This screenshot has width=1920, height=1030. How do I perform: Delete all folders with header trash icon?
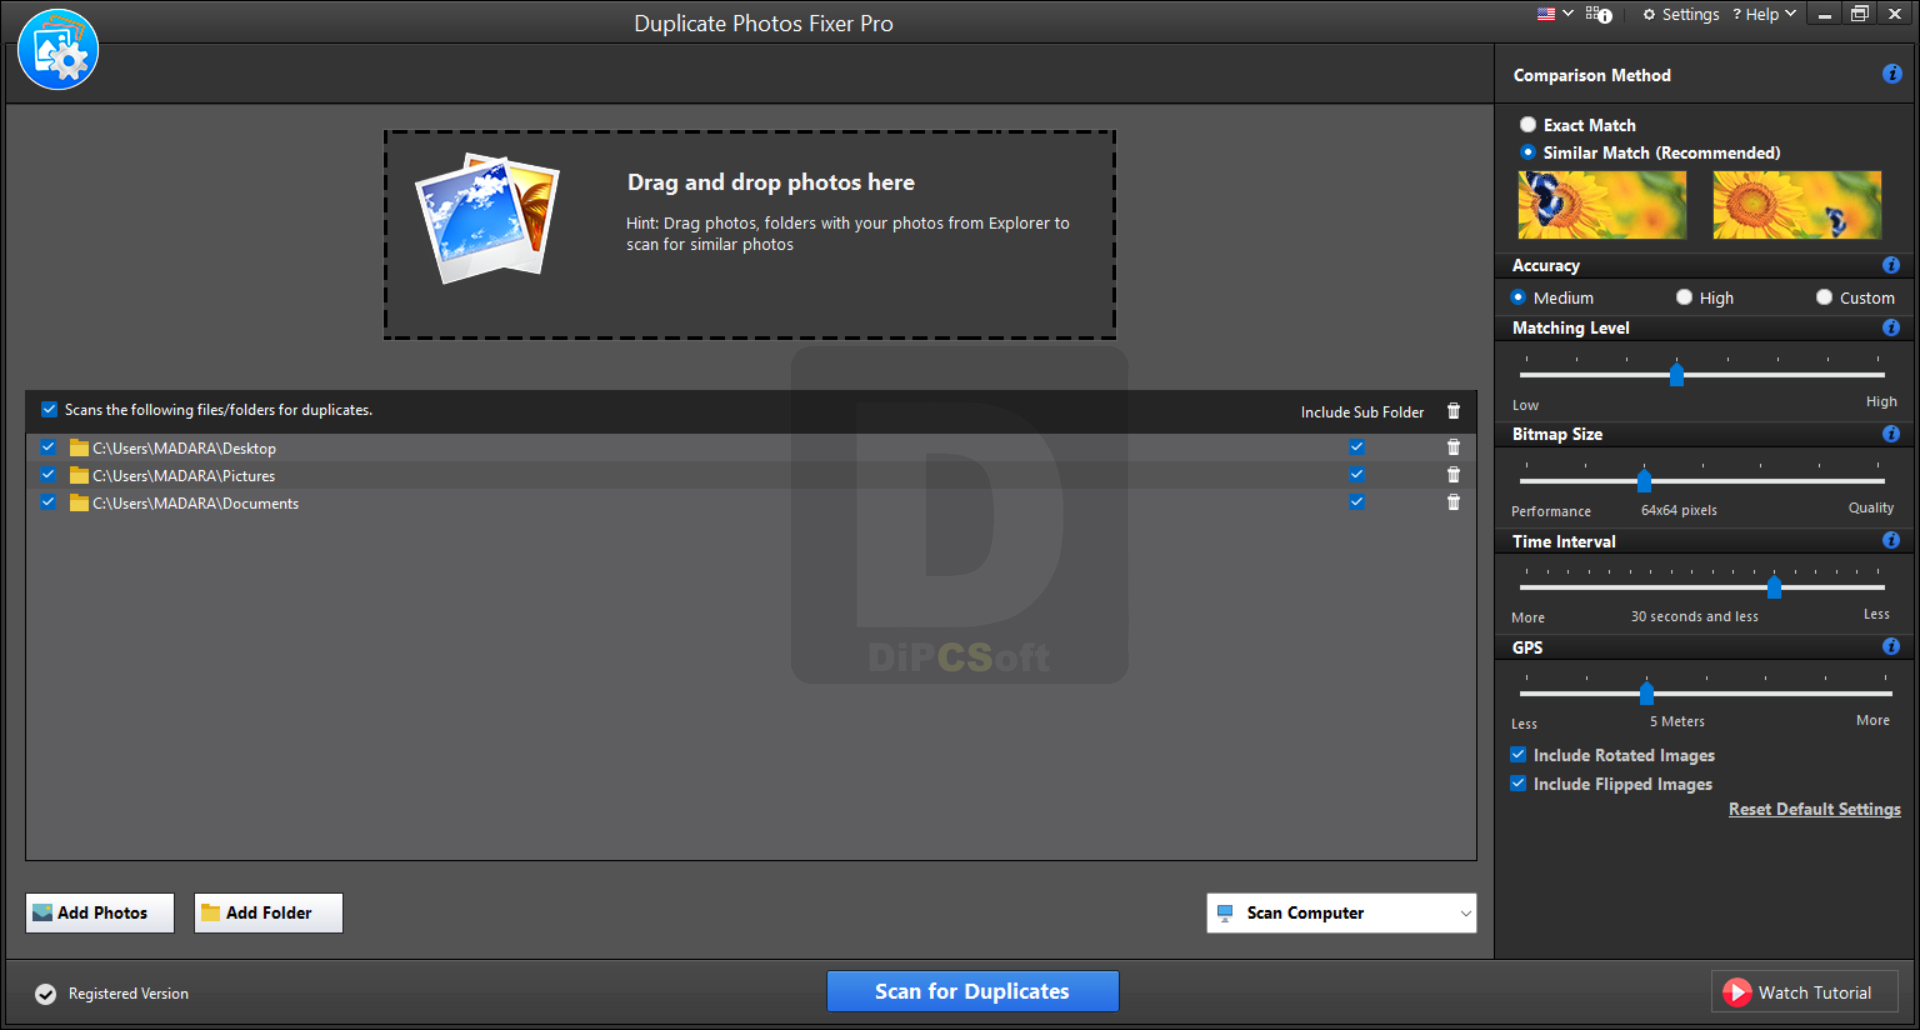1454,411
